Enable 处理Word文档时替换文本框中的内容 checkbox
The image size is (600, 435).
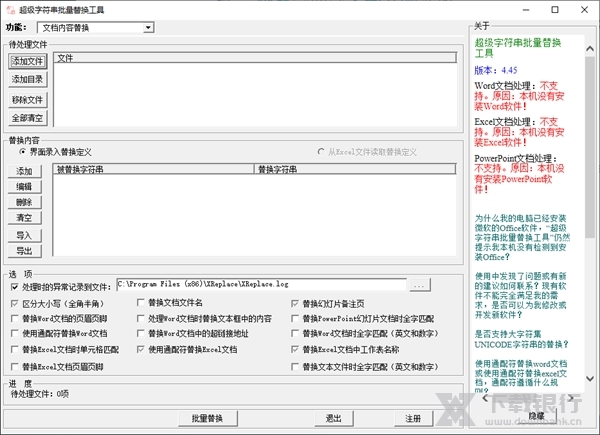click(140, 318)
